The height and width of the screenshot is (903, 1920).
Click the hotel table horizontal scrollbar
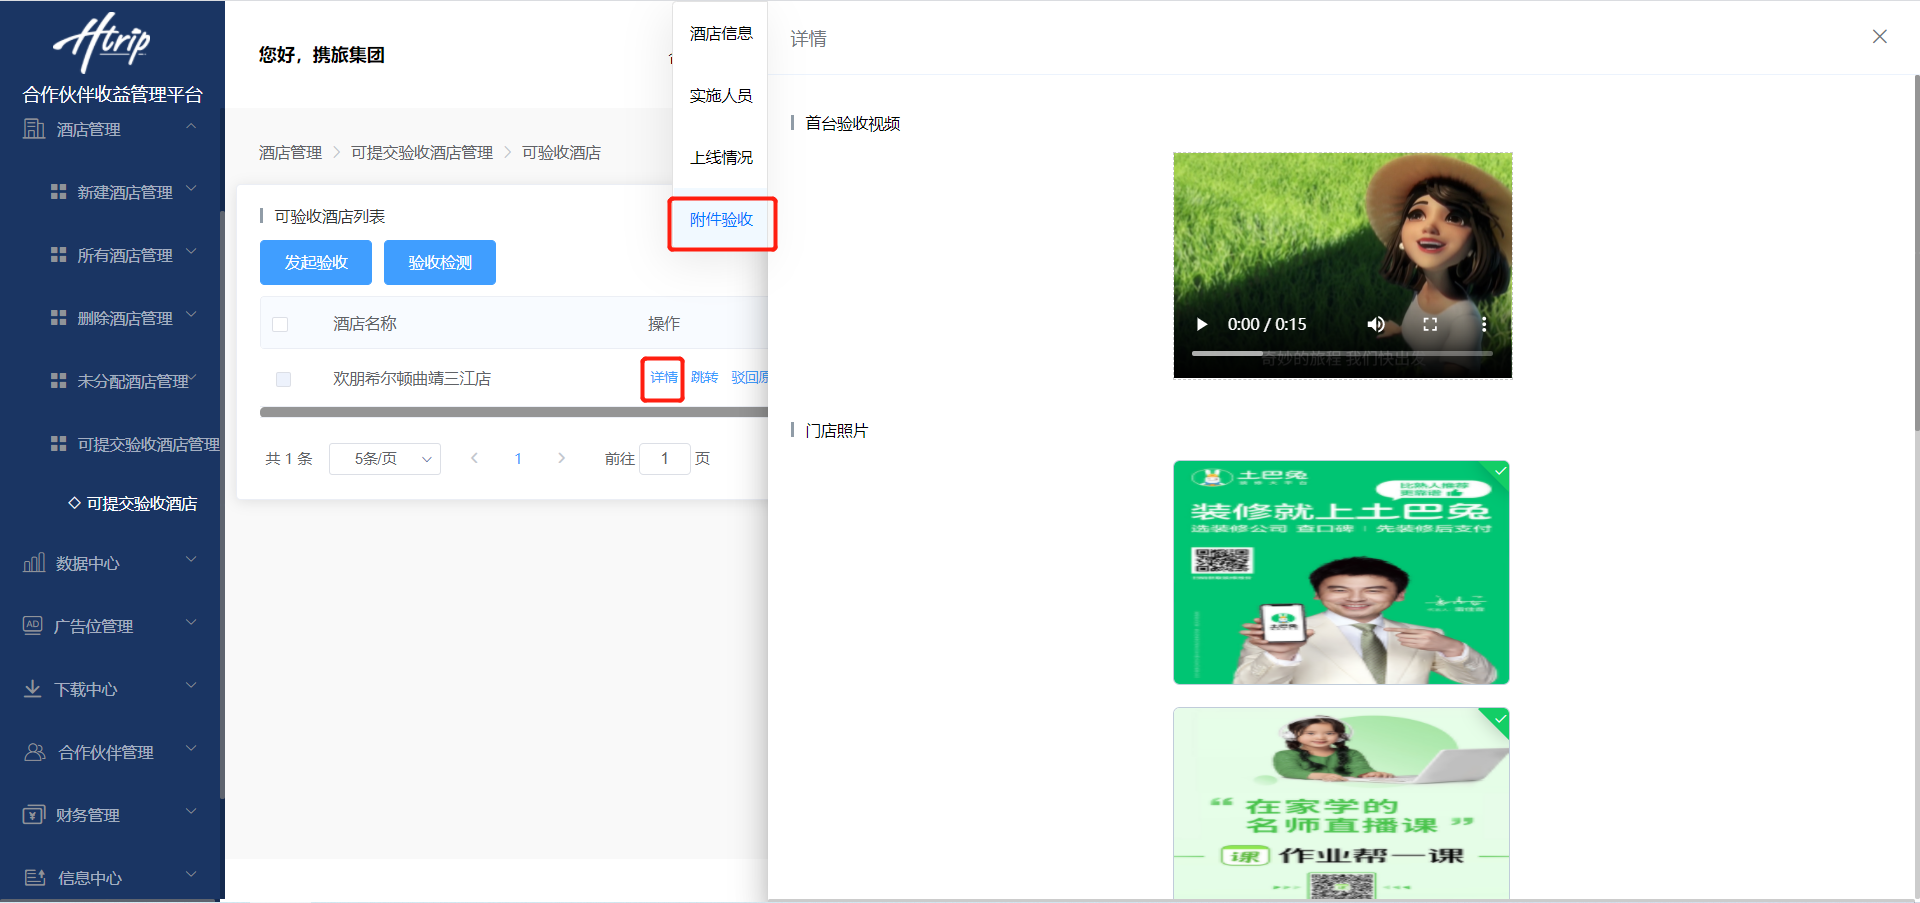point(514,412)
